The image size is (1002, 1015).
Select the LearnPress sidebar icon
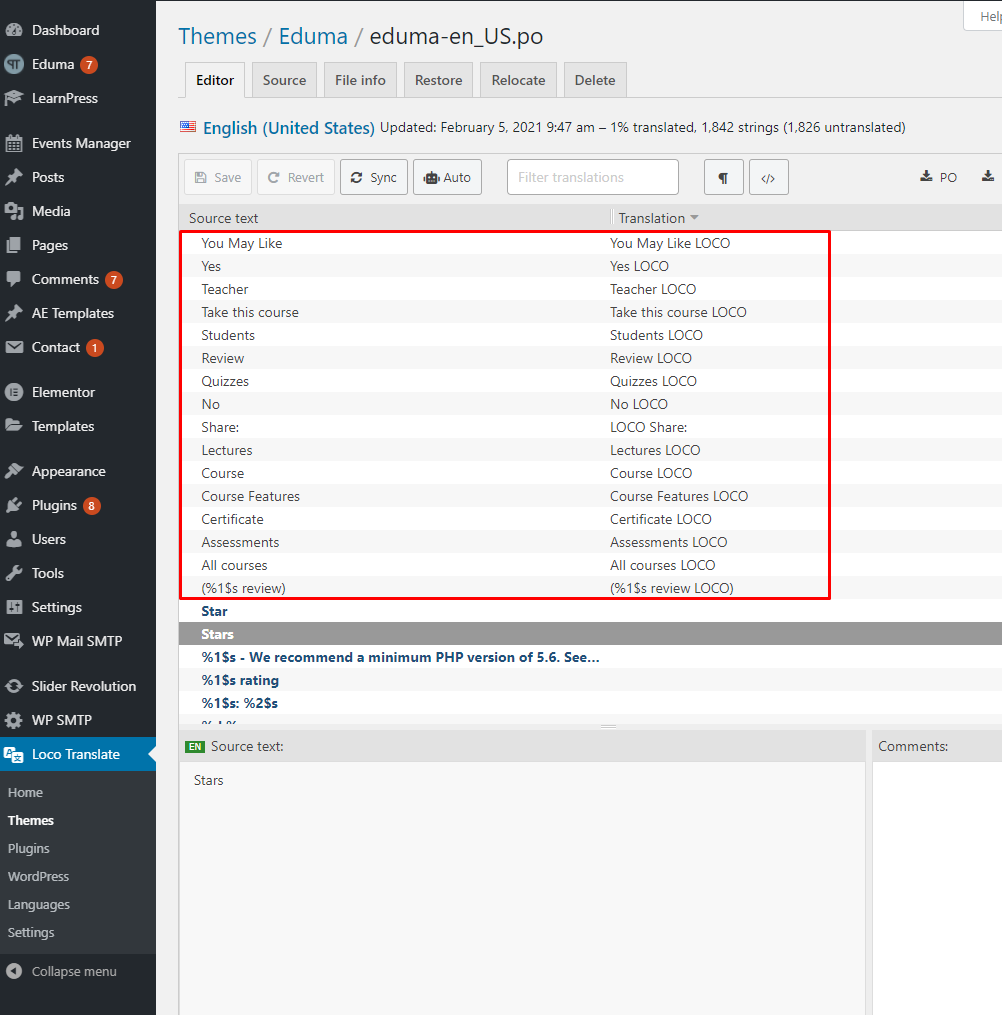coord(14,98)
